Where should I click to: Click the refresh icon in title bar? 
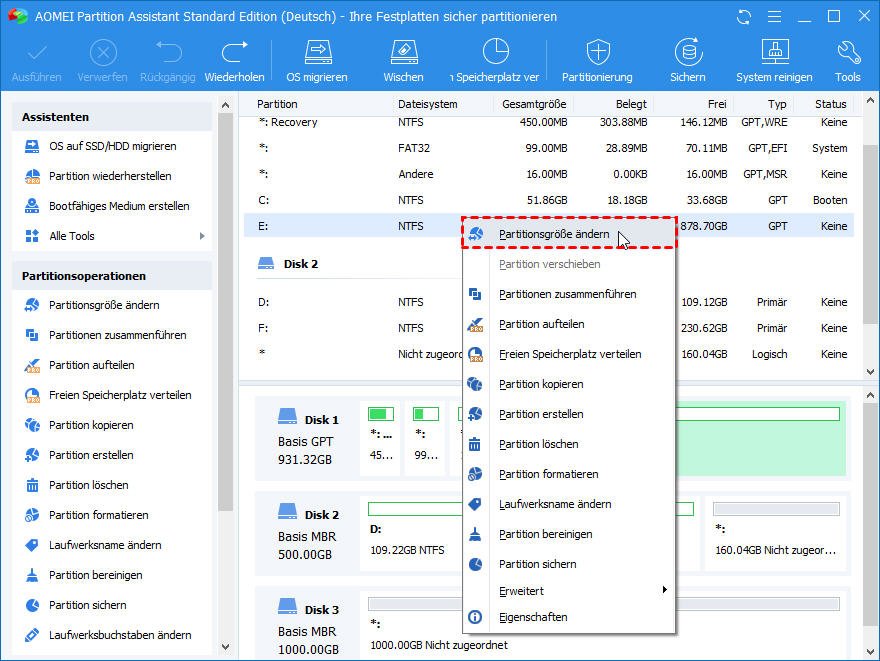coord(743,17)
